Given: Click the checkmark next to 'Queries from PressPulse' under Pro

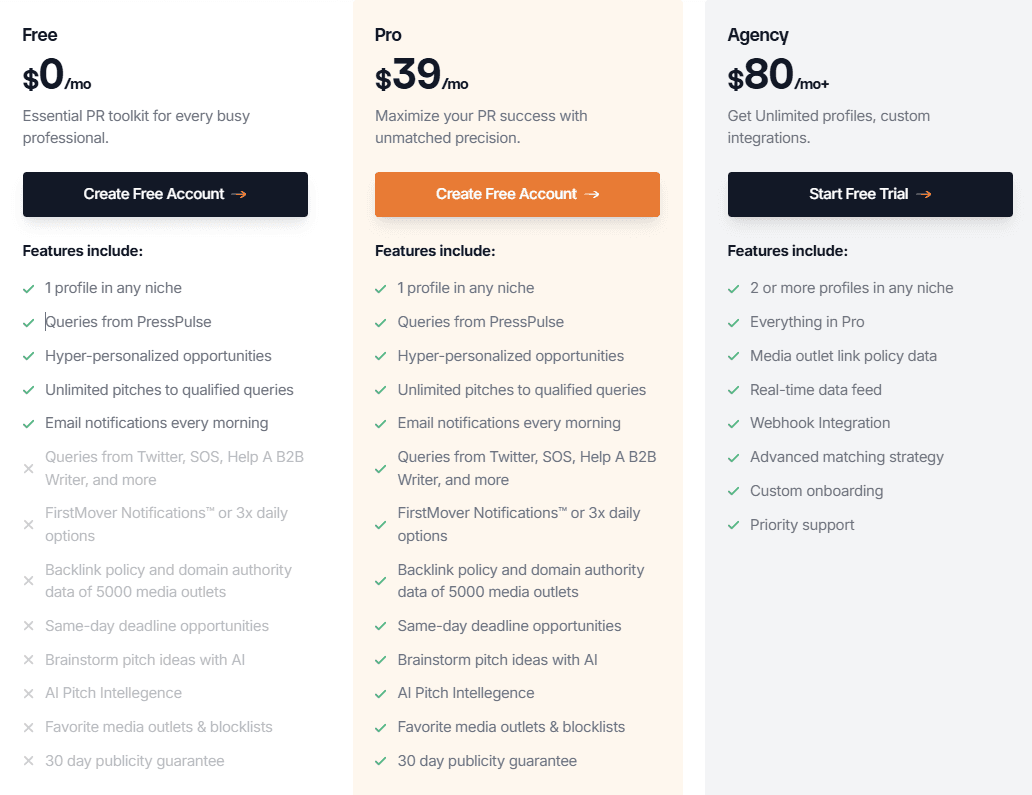Looking at the screenshot, I should click(x=380, y=321).
